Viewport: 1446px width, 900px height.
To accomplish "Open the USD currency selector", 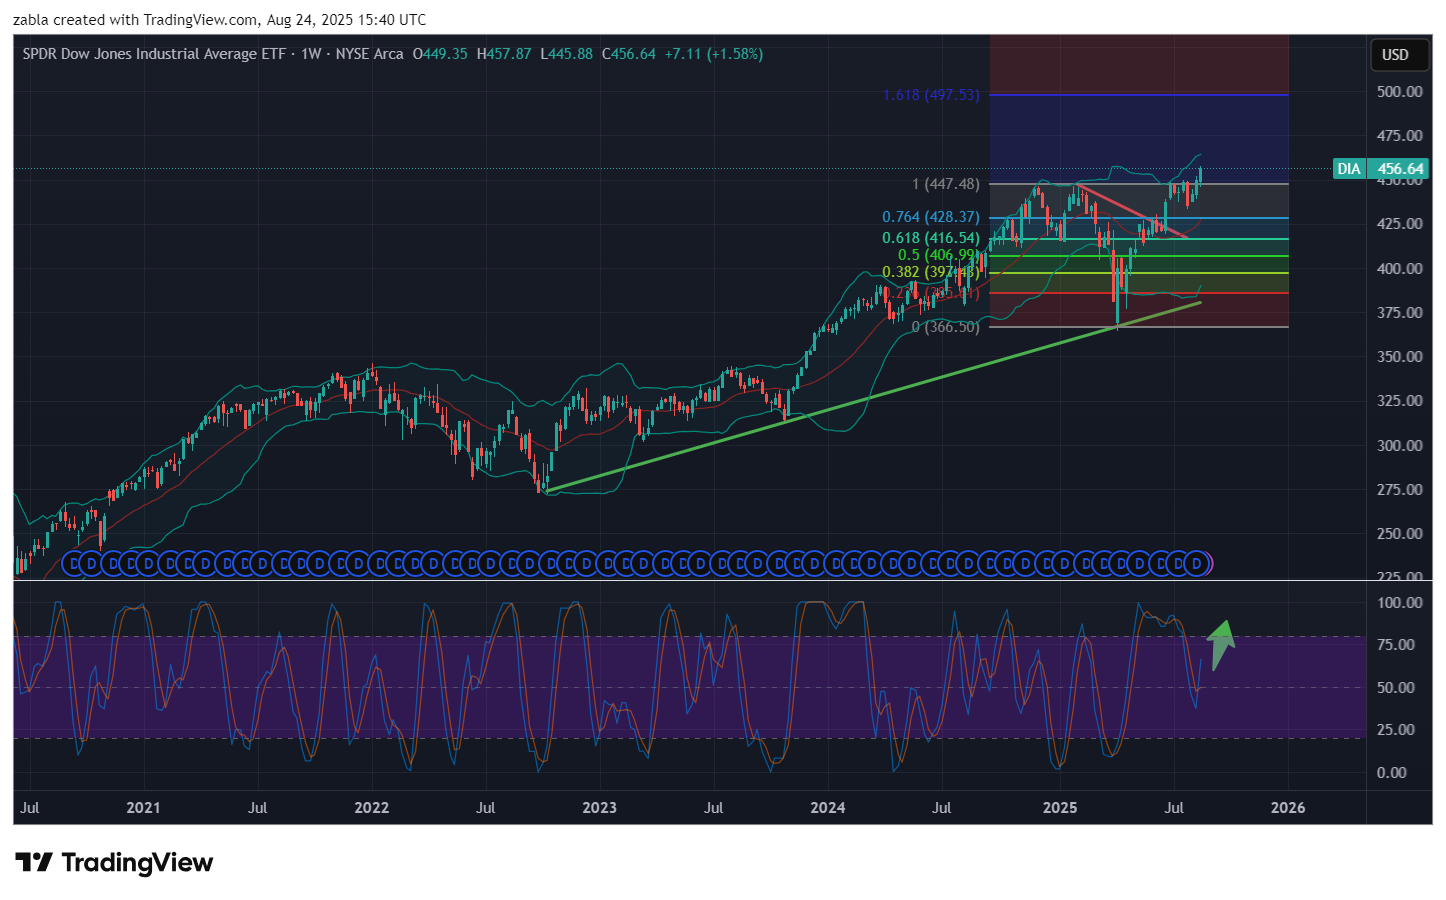I will (x=1394, y=55).
